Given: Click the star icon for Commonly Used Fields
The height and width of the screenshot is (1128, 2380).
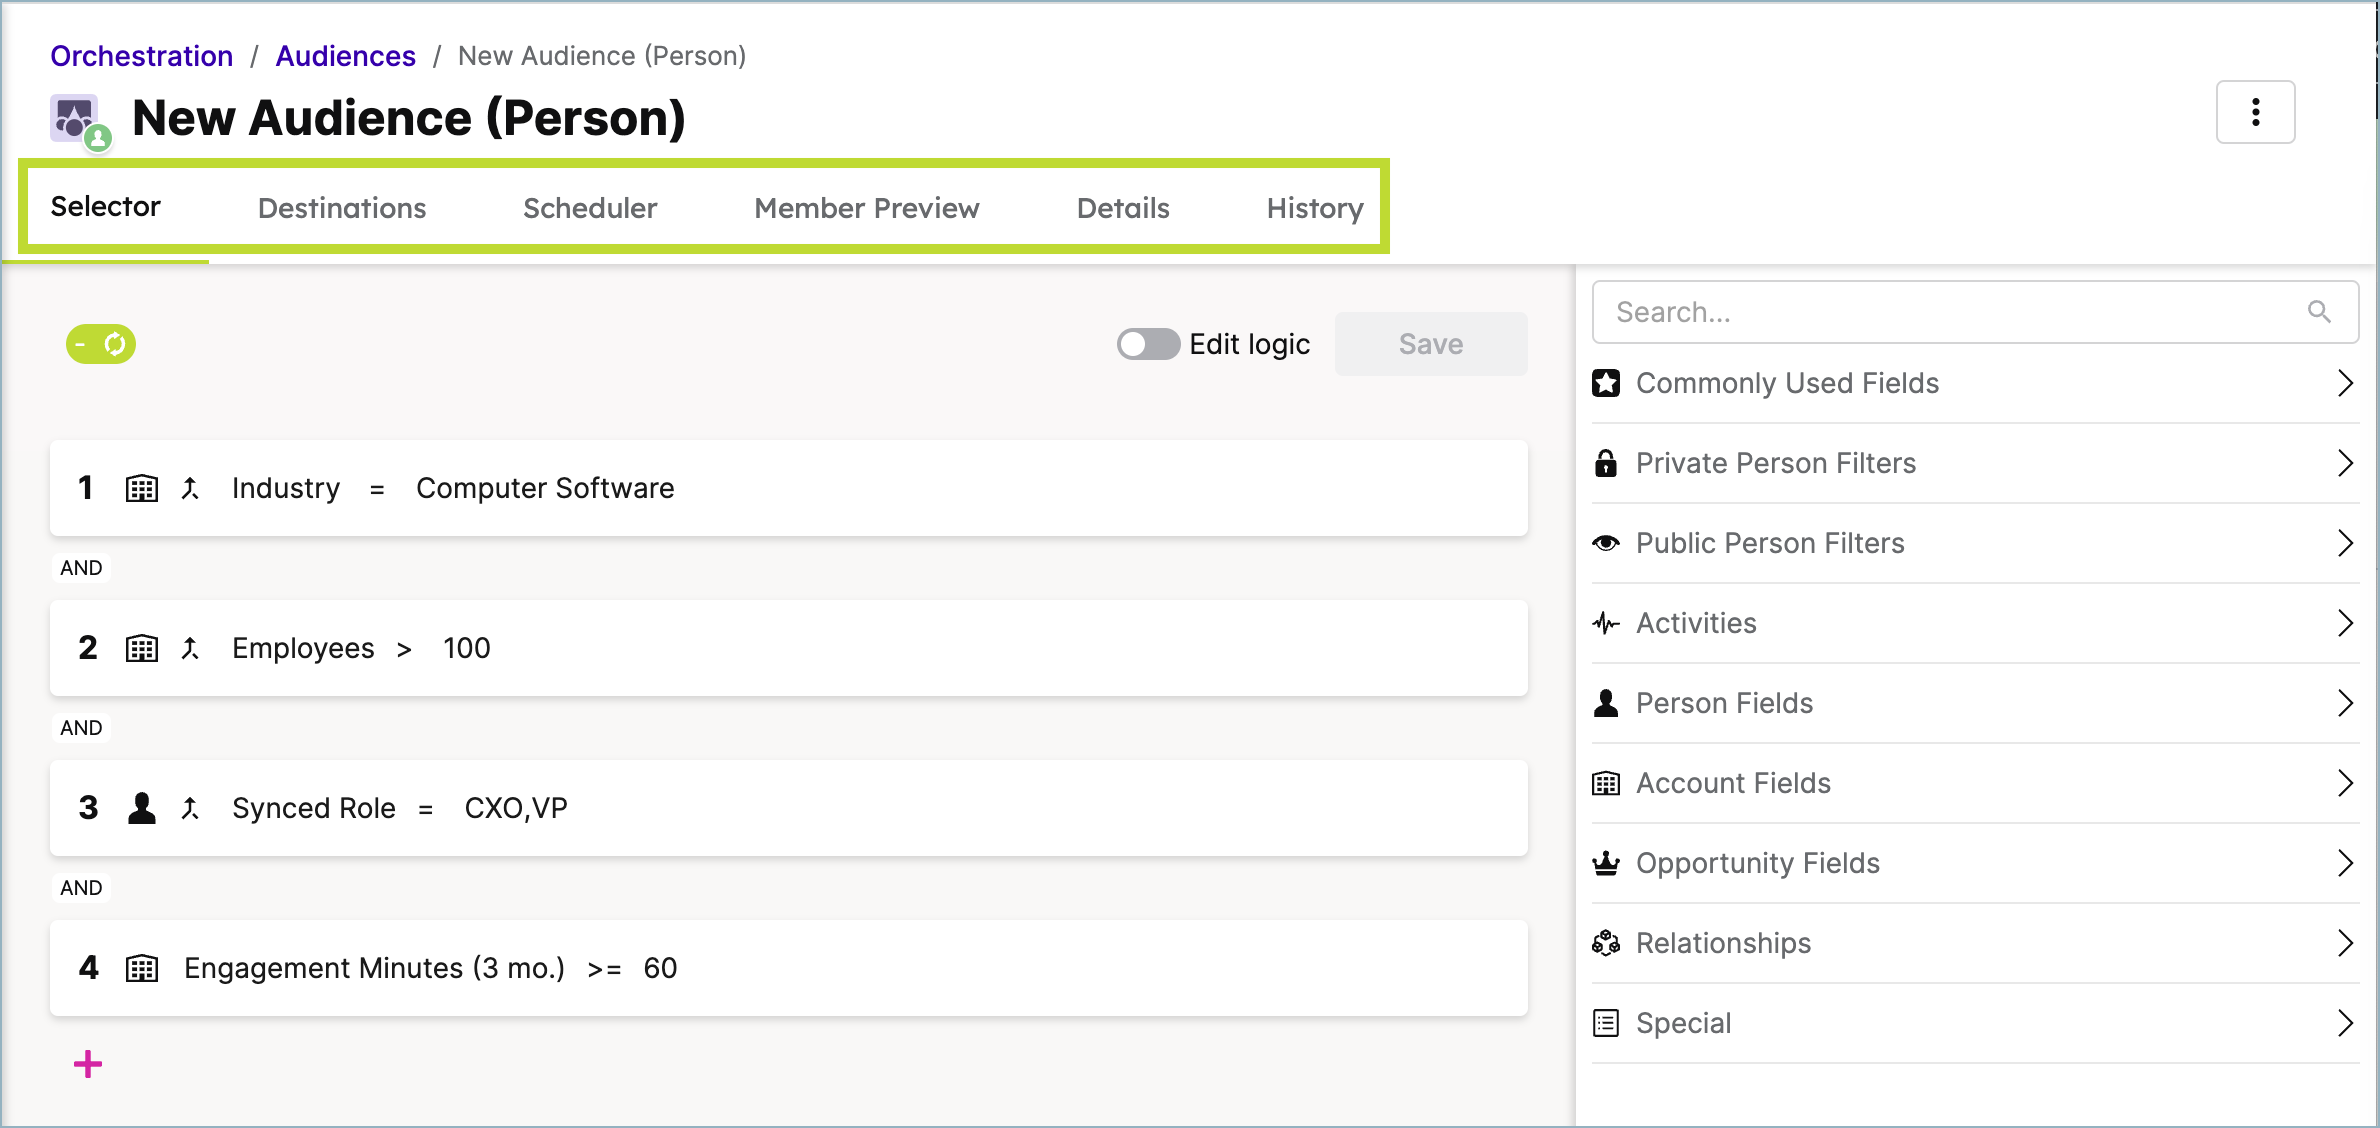Looking at the screenshot, I should click(x=1606, y=383).
